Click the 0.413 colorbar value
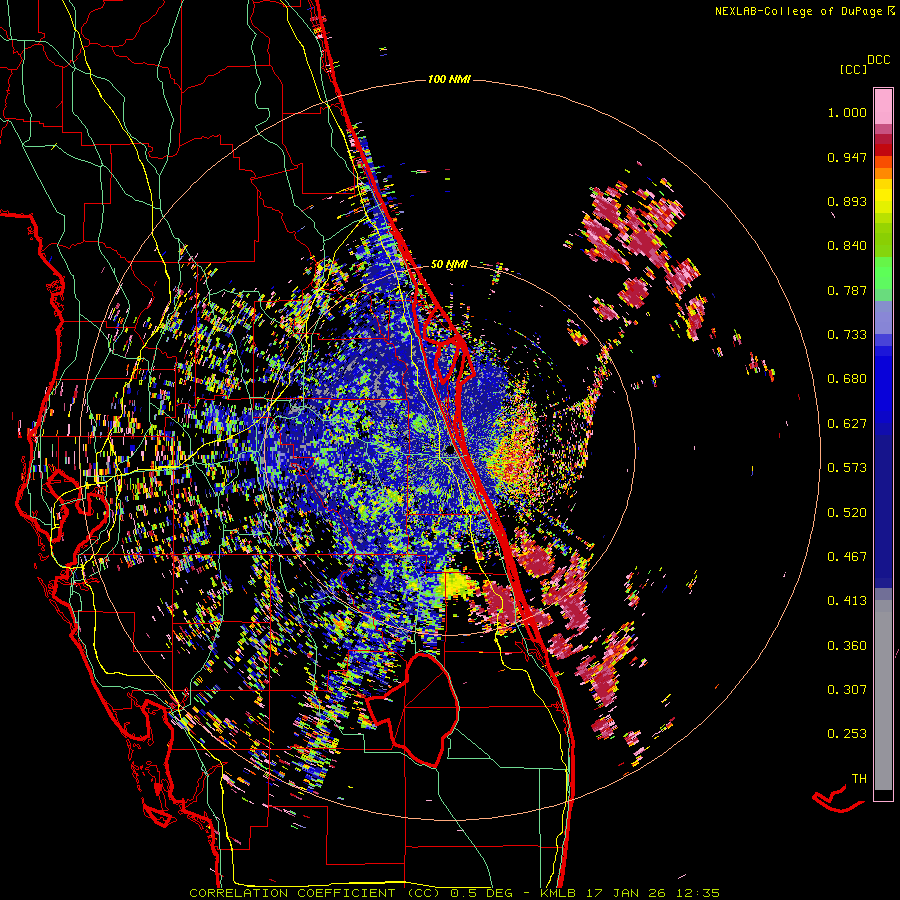900x900 pixels. (847, 601)
